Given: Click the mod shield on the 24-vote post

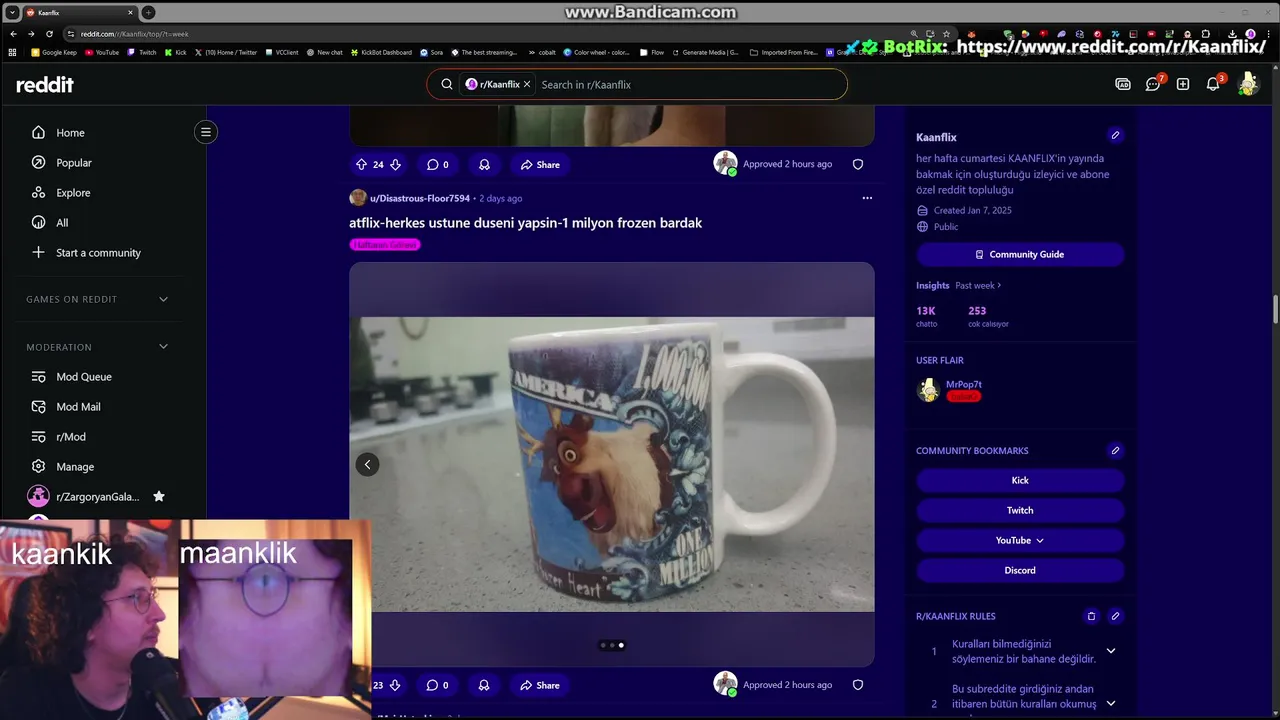Looking at the screenshot, I should 858,164.
